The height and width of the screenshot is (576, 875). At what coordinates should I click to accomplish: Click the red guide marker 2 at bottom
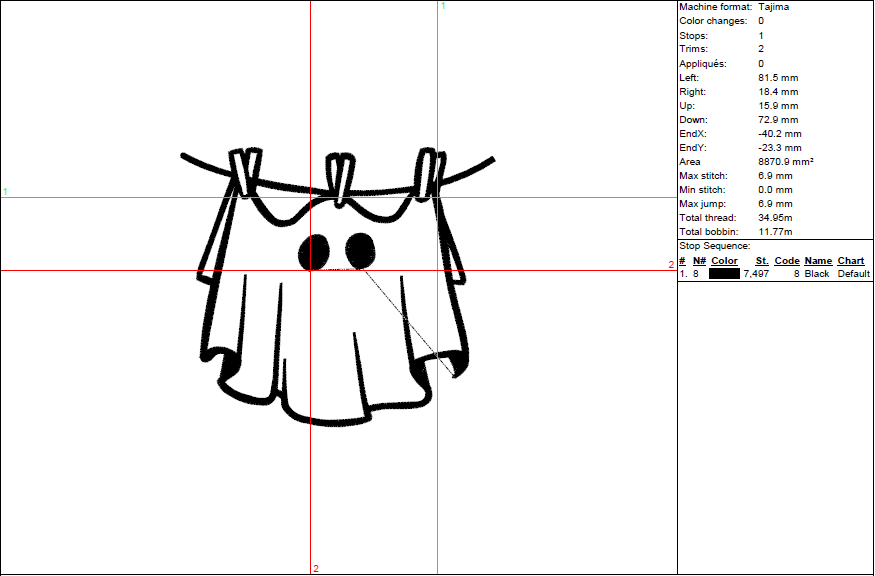point(316,569)
